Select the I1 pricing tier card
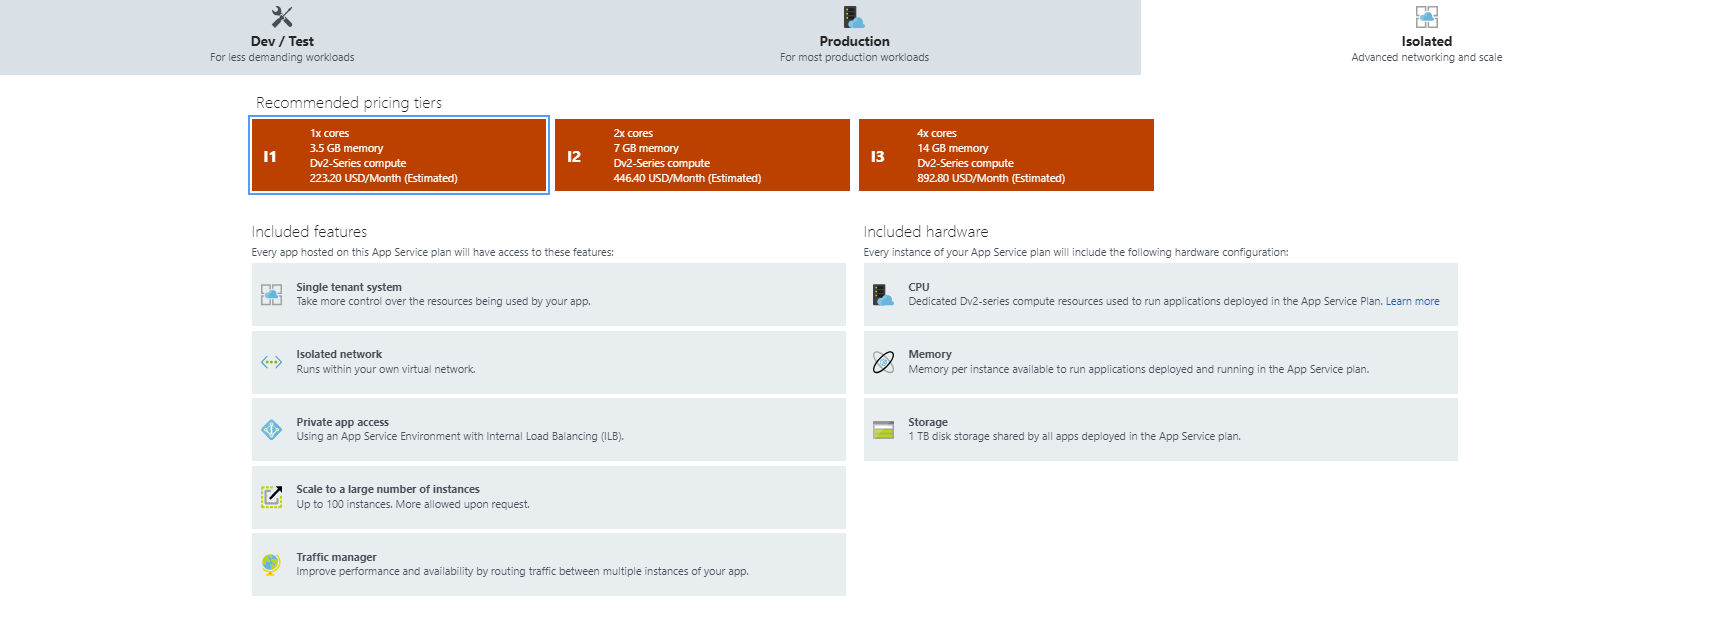This screenshot has width=1709, height=634. [x=399, y=155]
